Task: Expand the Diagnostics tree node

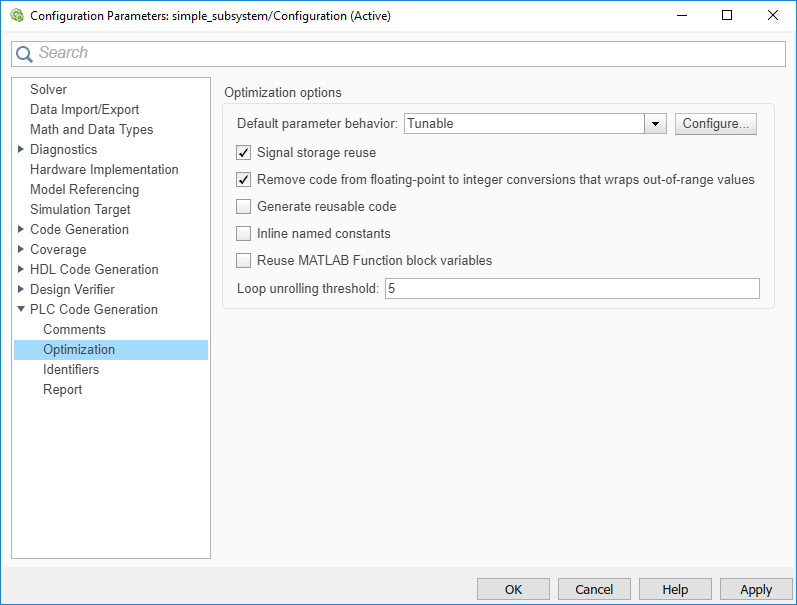Action: point(21,149)
